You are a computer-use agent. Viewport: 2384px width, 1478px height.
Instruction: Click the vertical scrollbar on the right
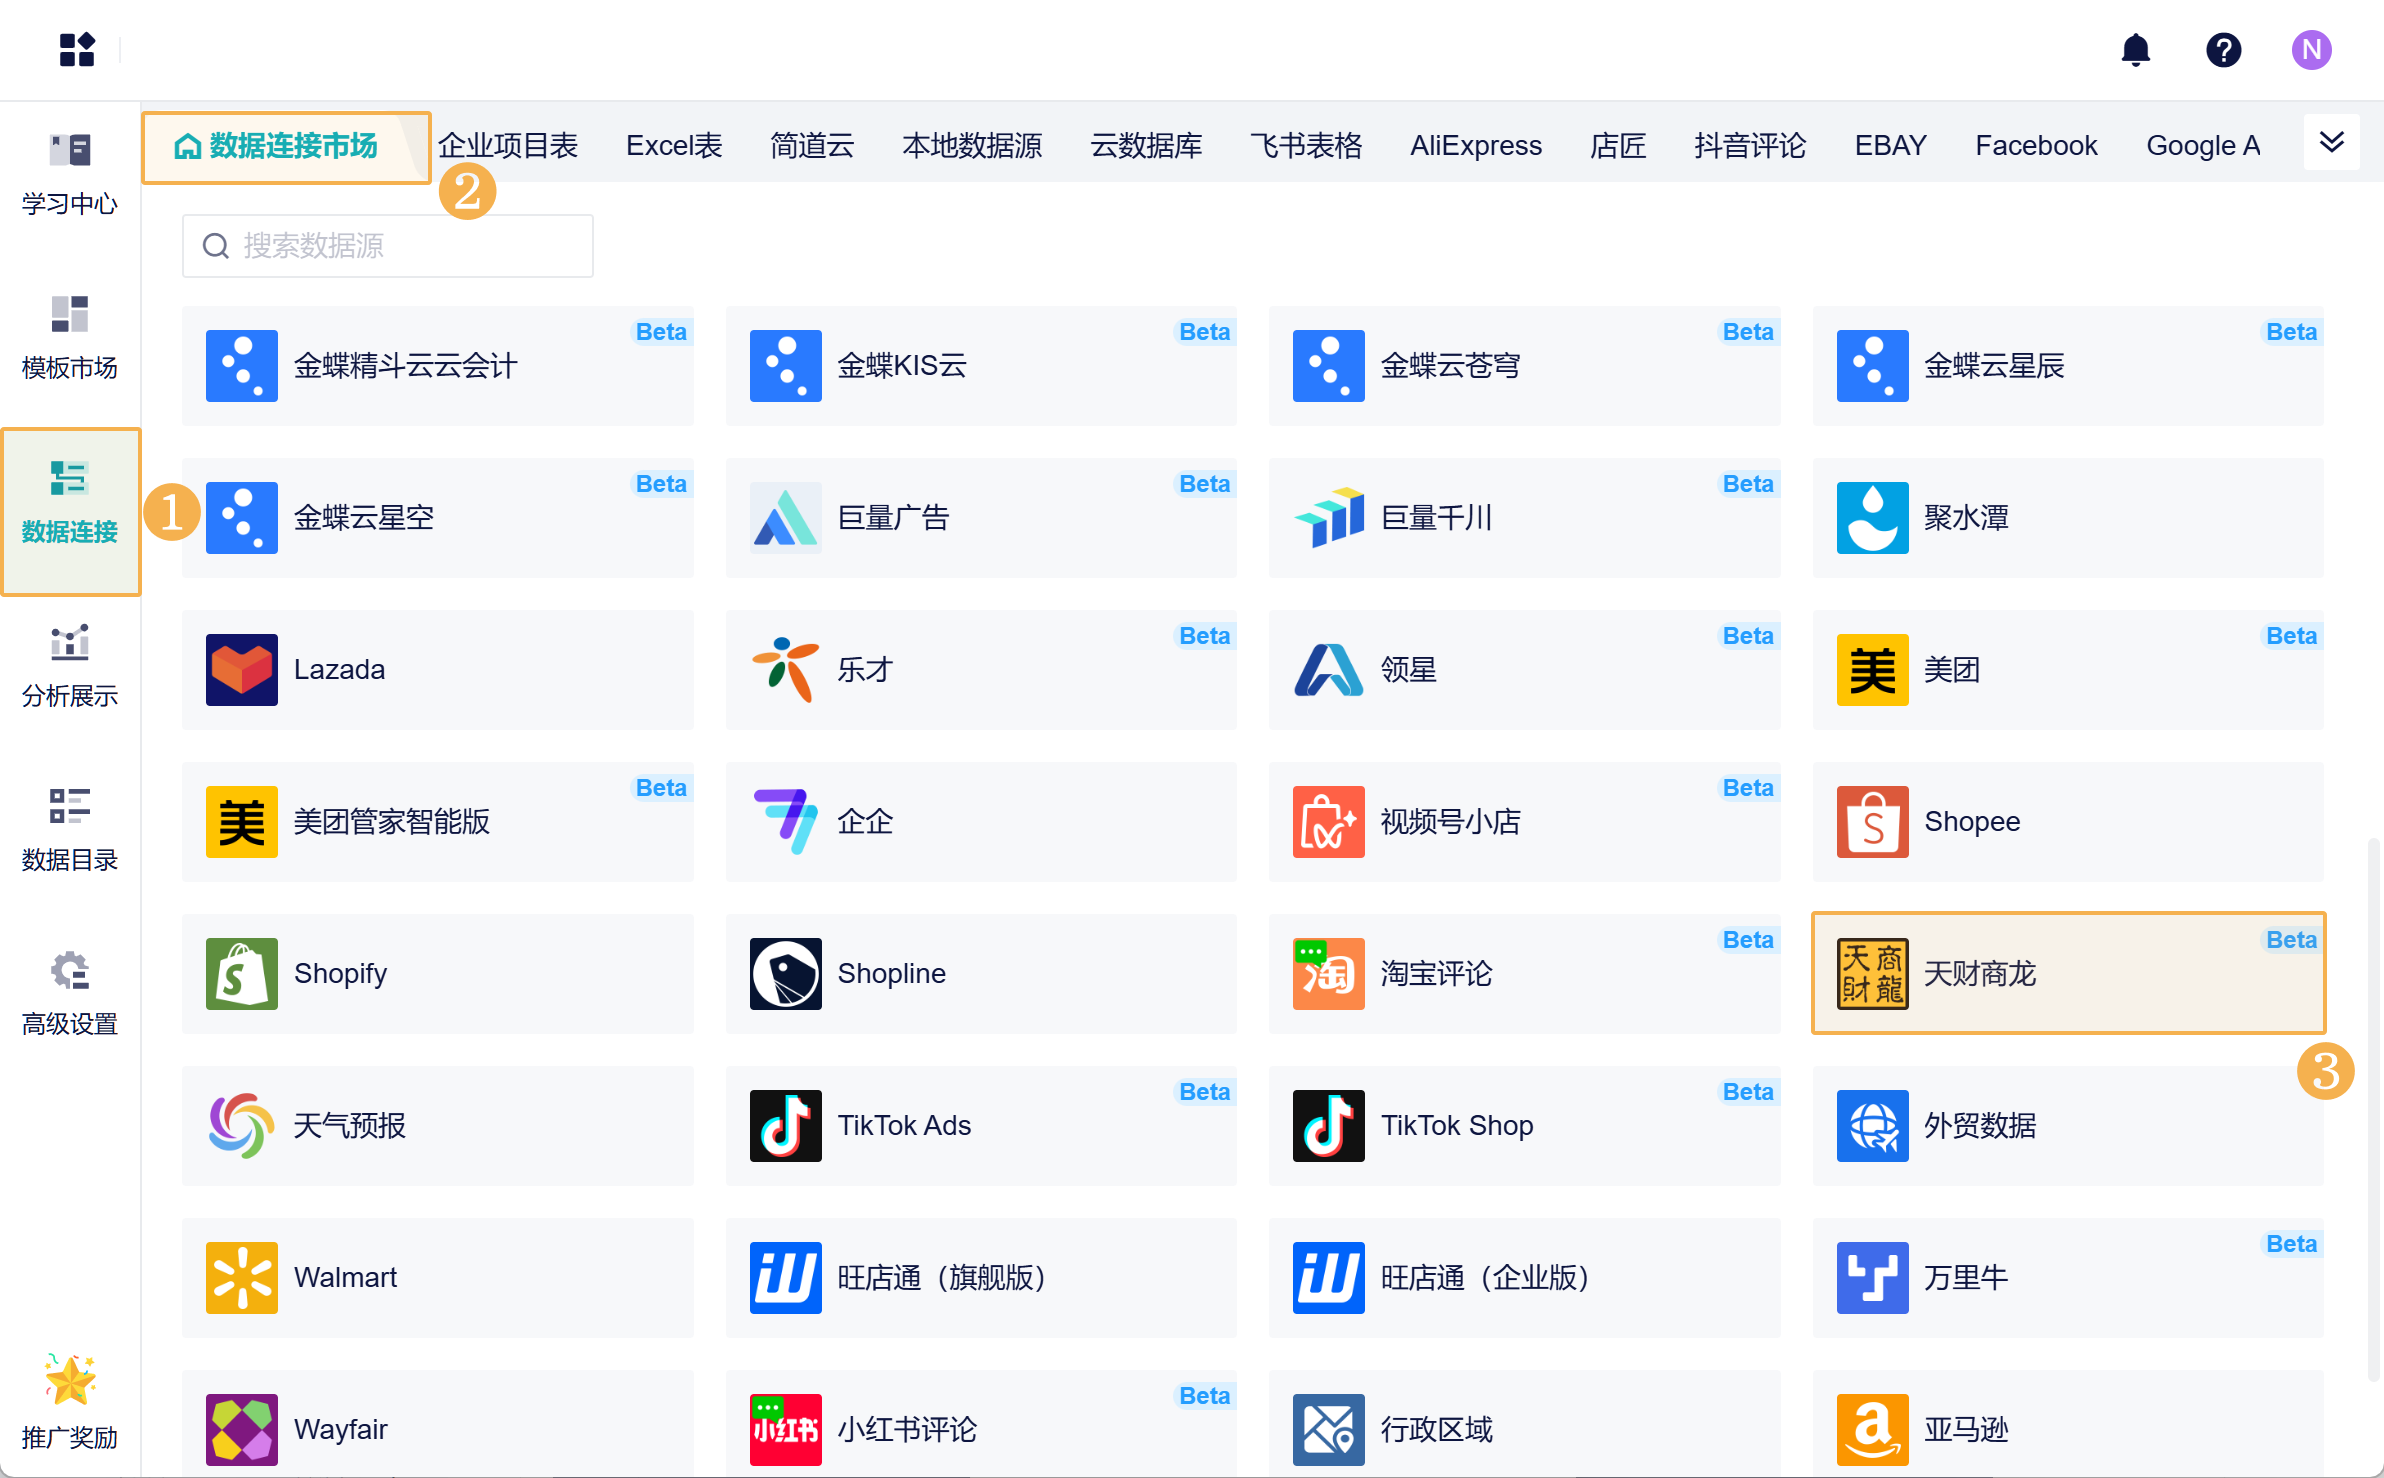pos(2372,1110)
